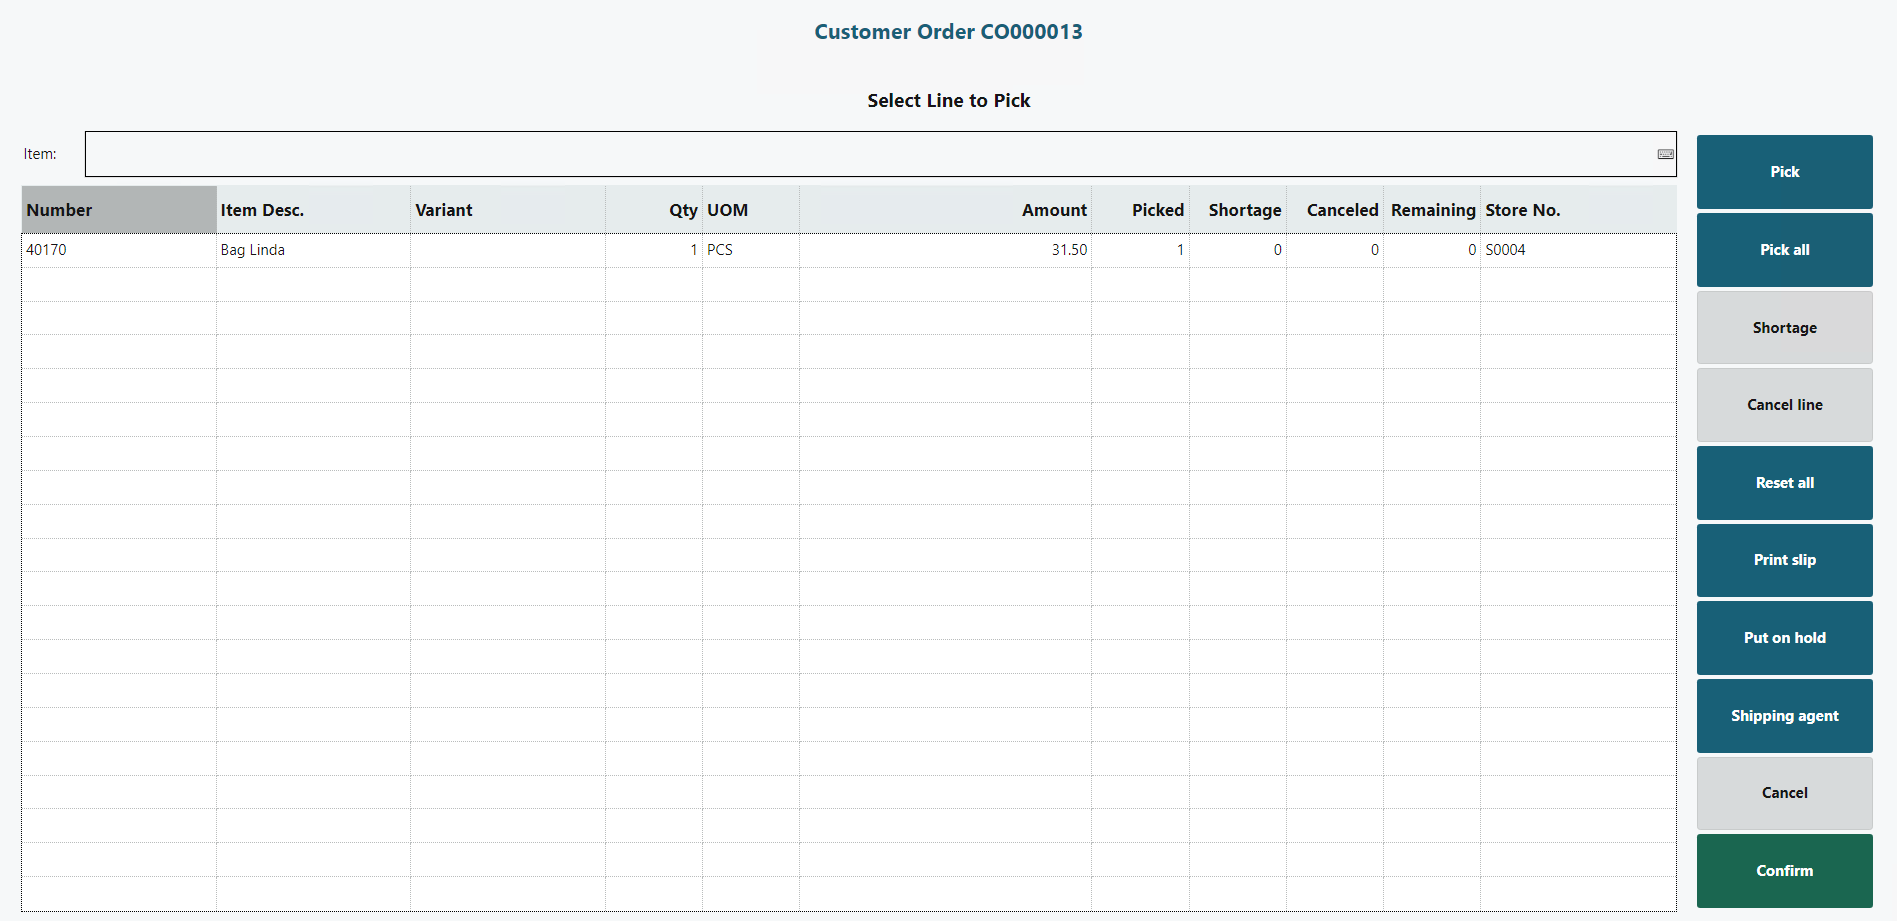Open the on-screen keyboard icon in Item field
Viewport: 1897px width, 921px height.
click(x=1665, y=154)
